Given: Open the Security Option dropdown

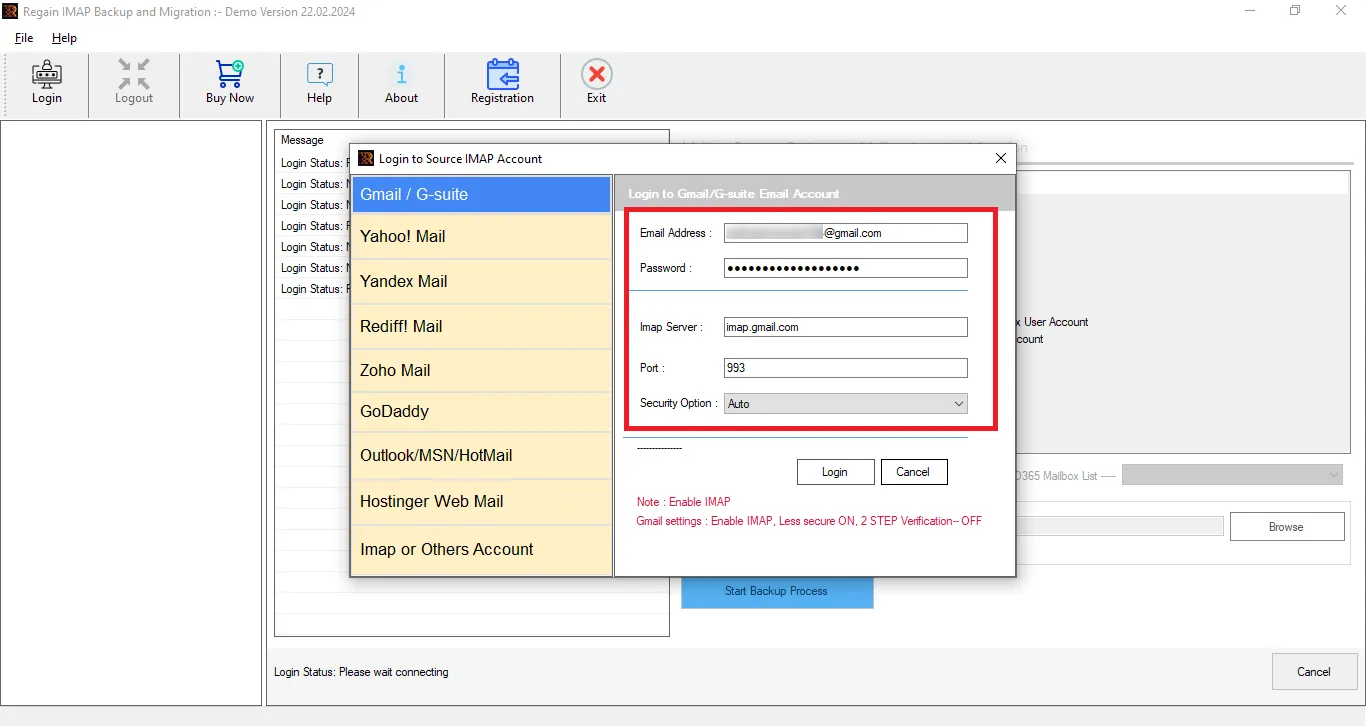Looking at the screenshot, I should 845,404.
